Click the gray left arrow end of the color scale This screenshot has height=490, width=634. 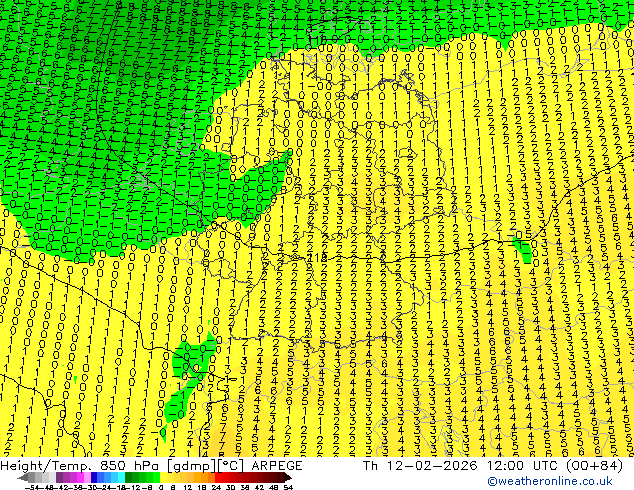pyautogui.click(x=23, y=478)
